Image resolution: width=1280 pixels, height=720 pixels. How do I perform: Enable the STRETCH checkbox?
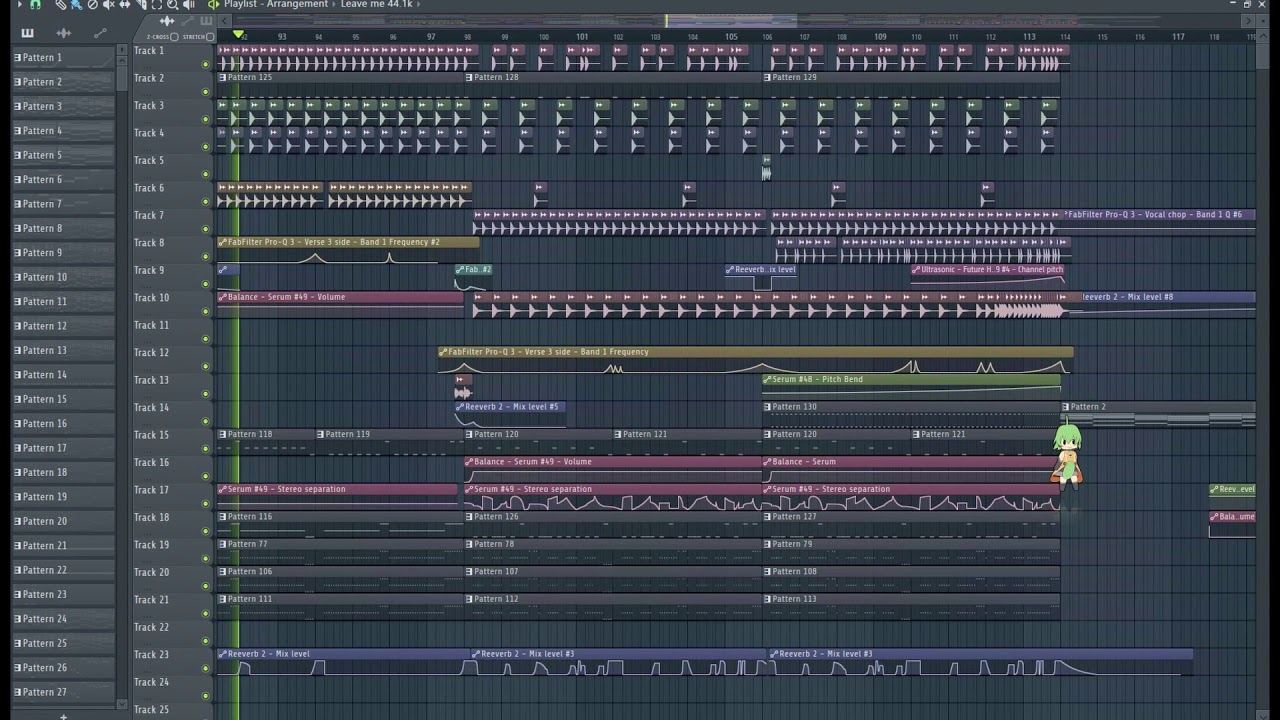(x=210, y=37)
